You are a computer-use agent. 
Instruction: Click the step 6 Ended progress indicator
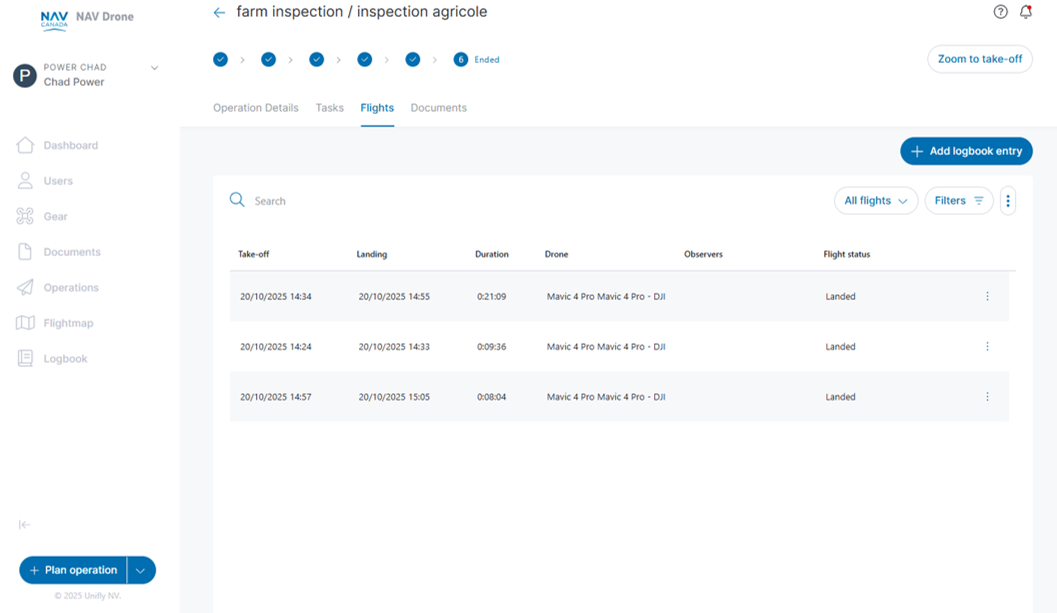click(x=461, y=60)
